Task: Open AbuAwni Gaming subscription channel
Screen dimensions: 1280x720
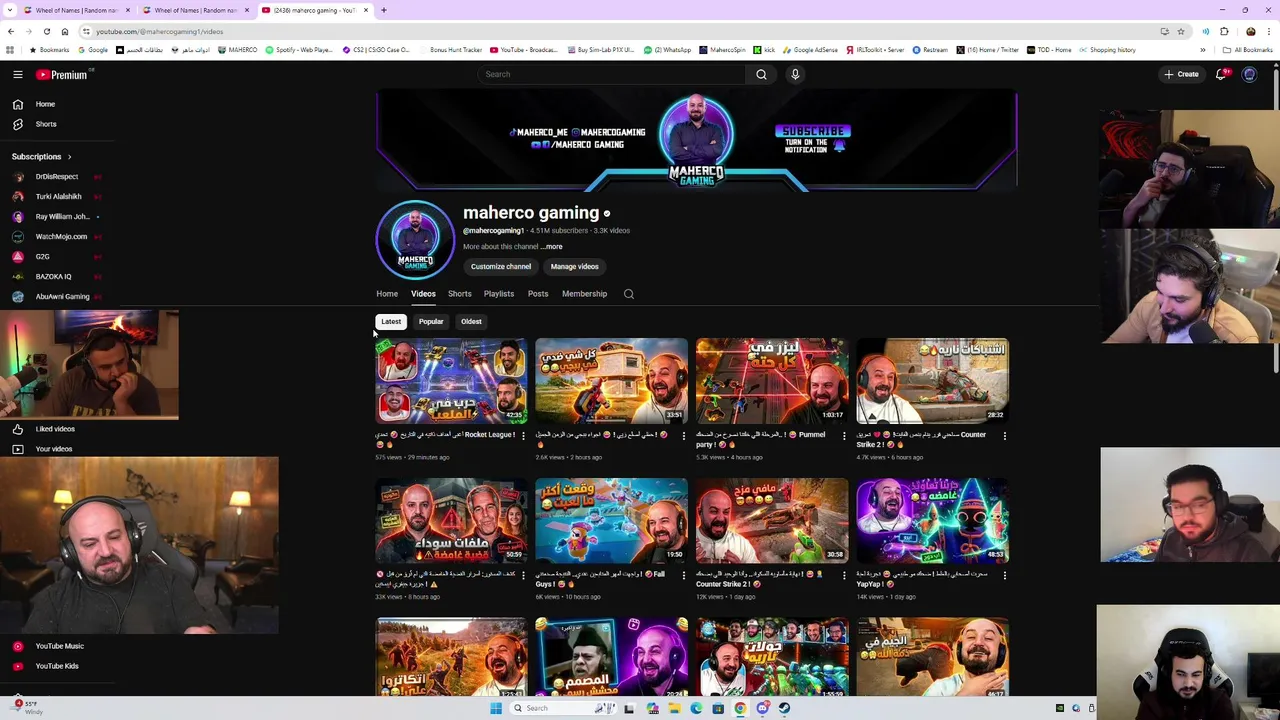Action: (62, 297)
